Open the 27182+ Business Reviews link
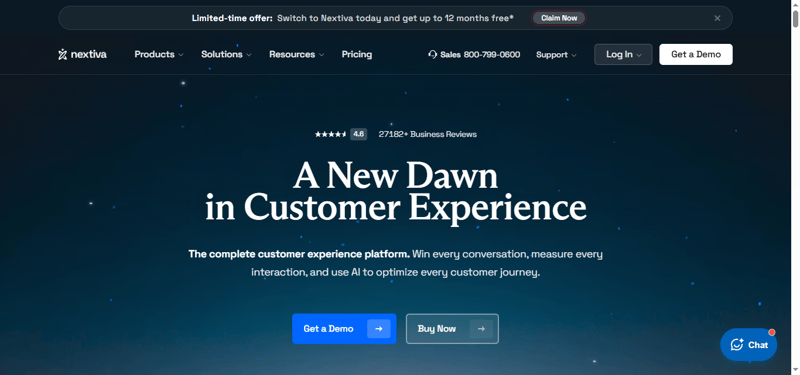 [428, 134]
